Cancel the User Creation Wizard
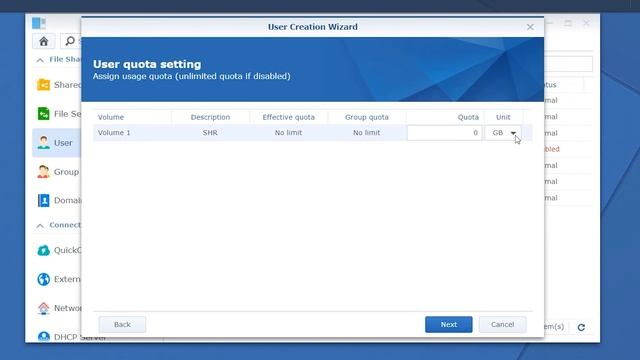640x360 pixels. 502,324
